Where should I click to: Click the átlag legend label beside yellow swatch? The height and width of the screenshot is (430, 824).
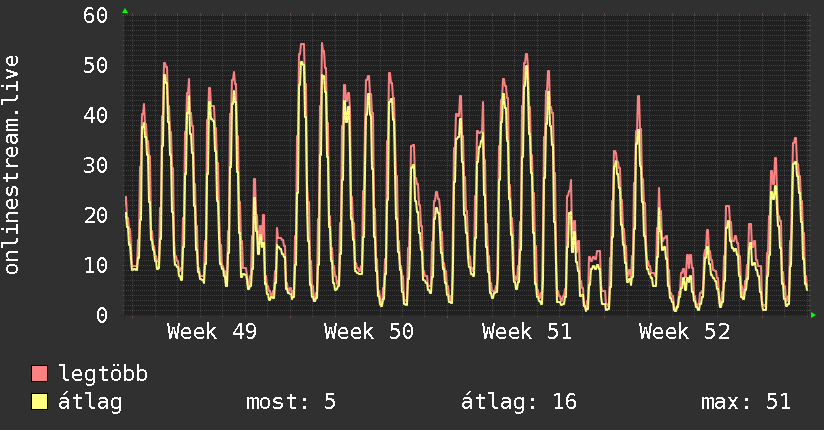(90, 402)
